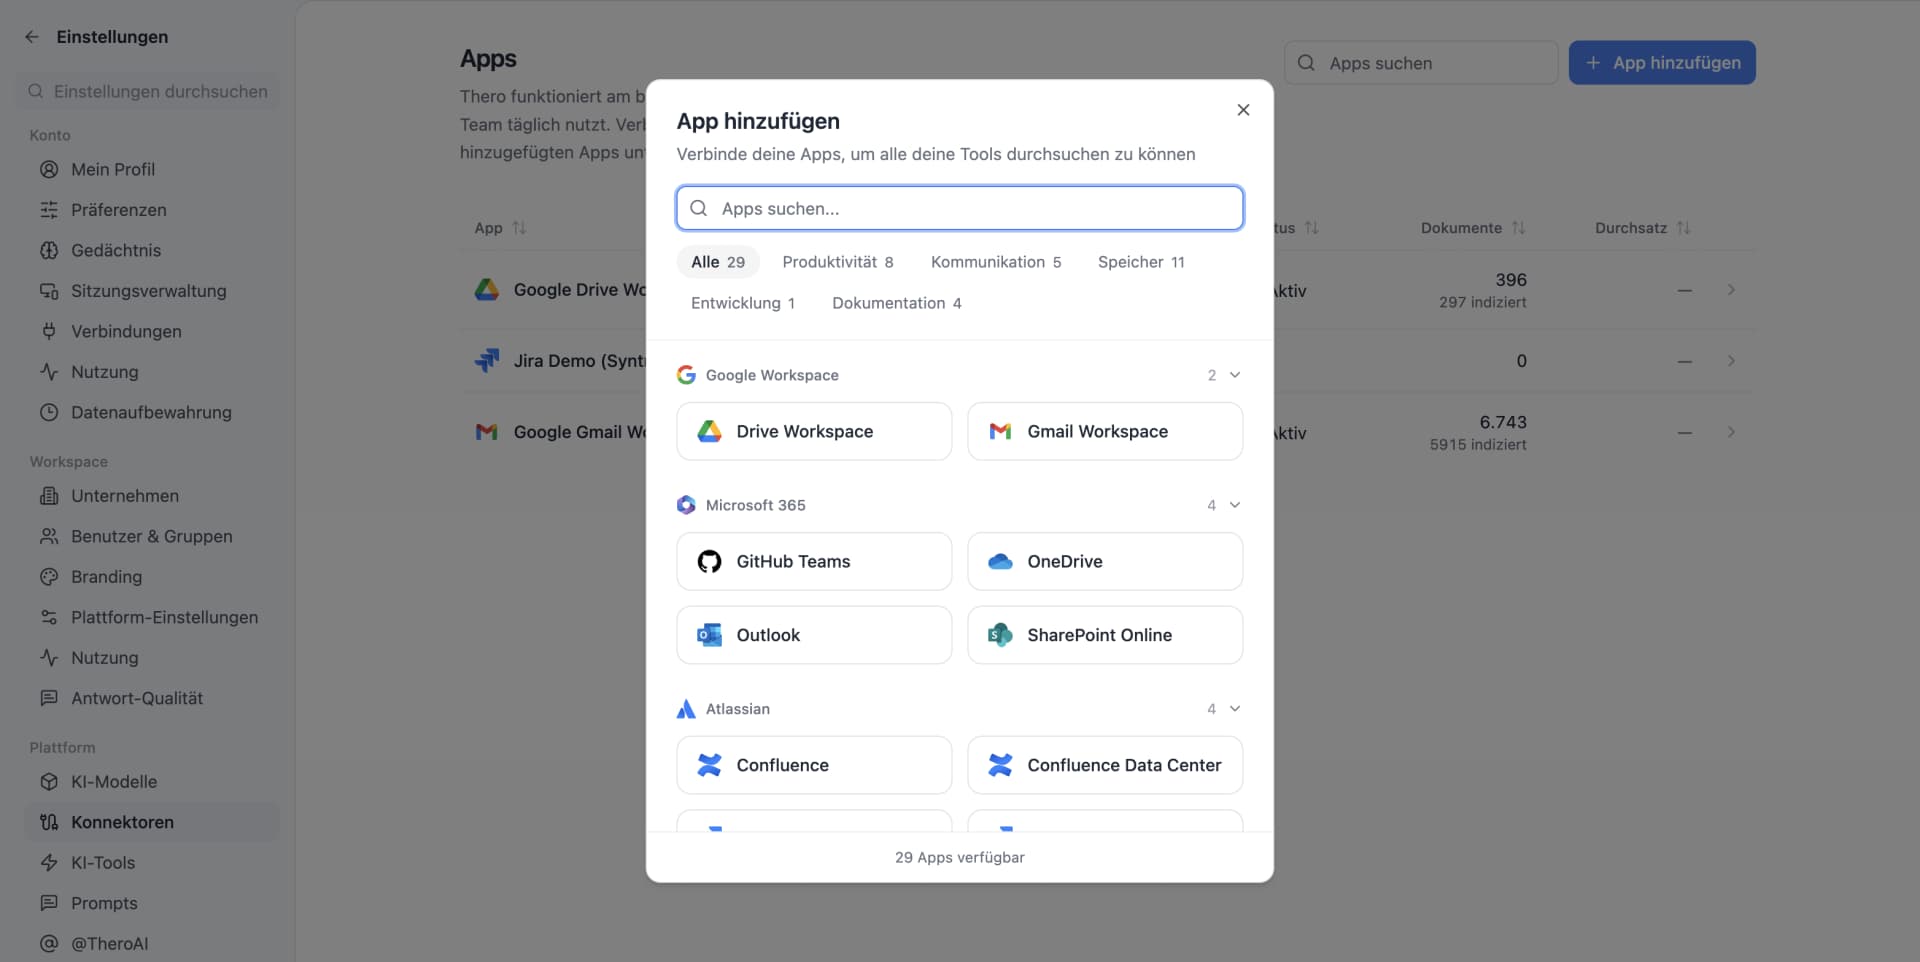Viewport: 1920px width, 962px height.
Task: Collapse the Google Workspace group
Action: coord(1235,375)
